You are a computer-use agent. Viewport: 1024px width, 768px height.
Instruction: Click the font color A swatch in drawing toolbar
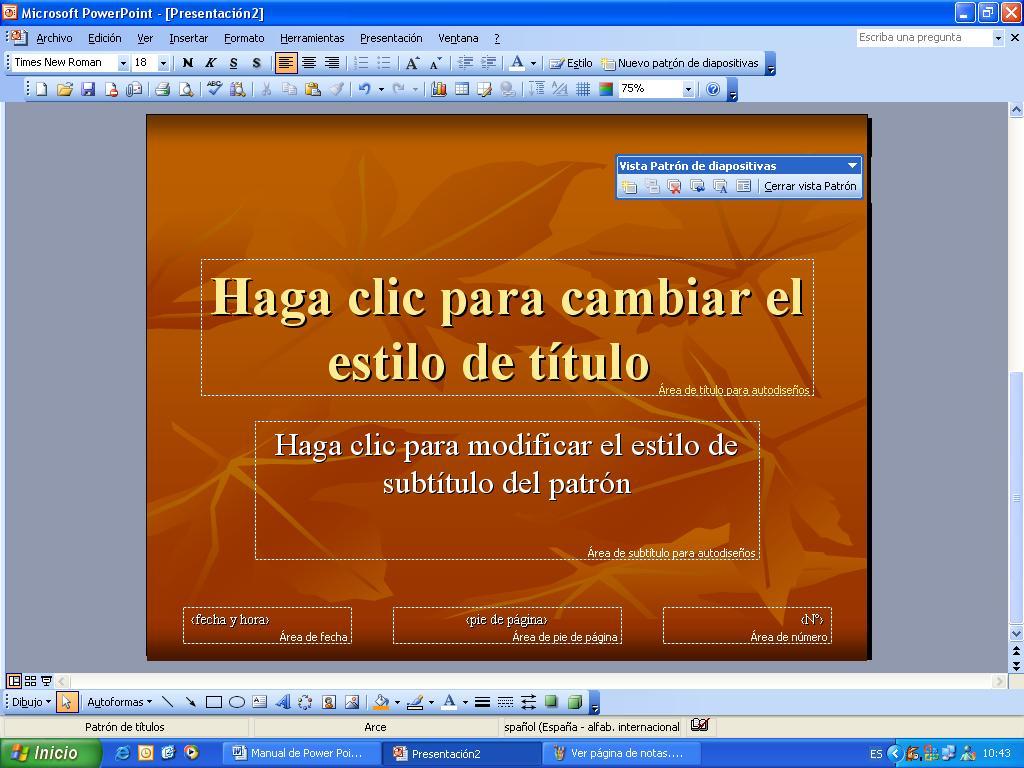[x=449, y=702]
